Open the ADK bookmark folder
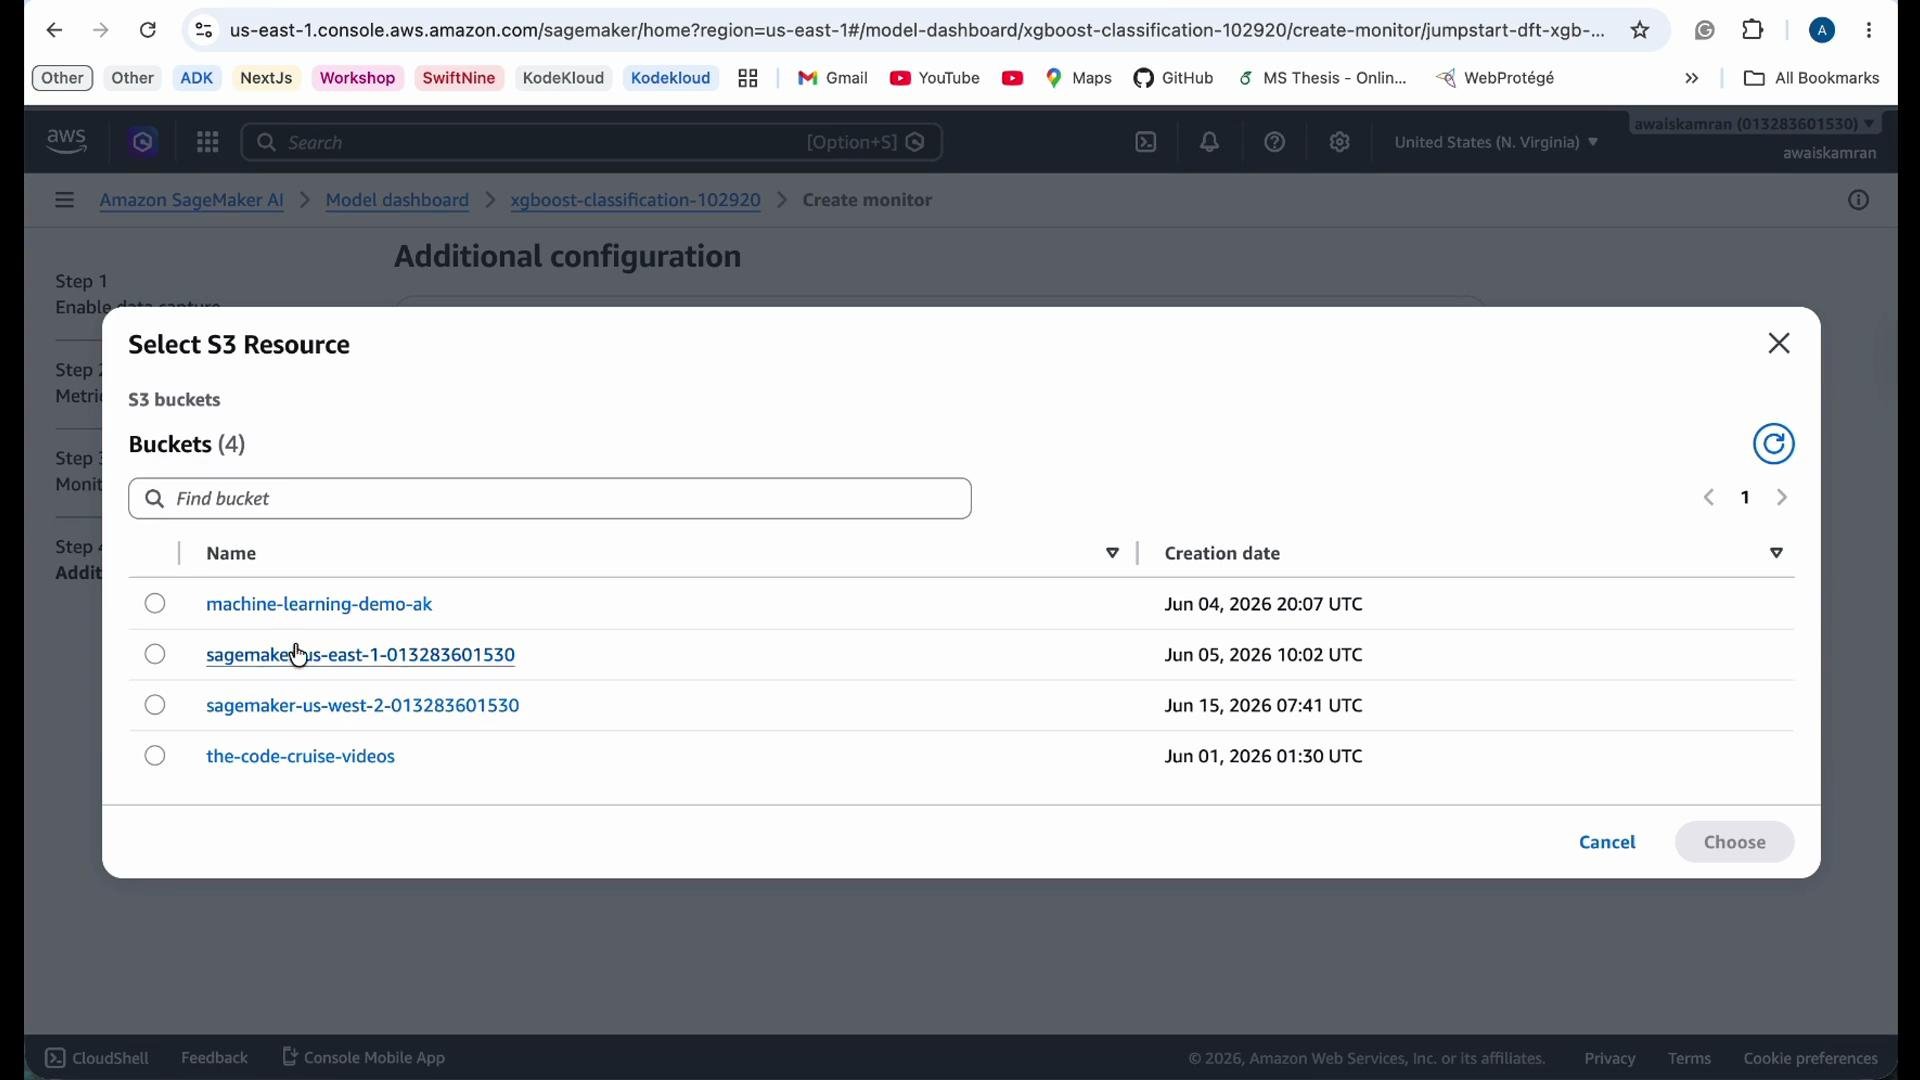 point(197,79)
